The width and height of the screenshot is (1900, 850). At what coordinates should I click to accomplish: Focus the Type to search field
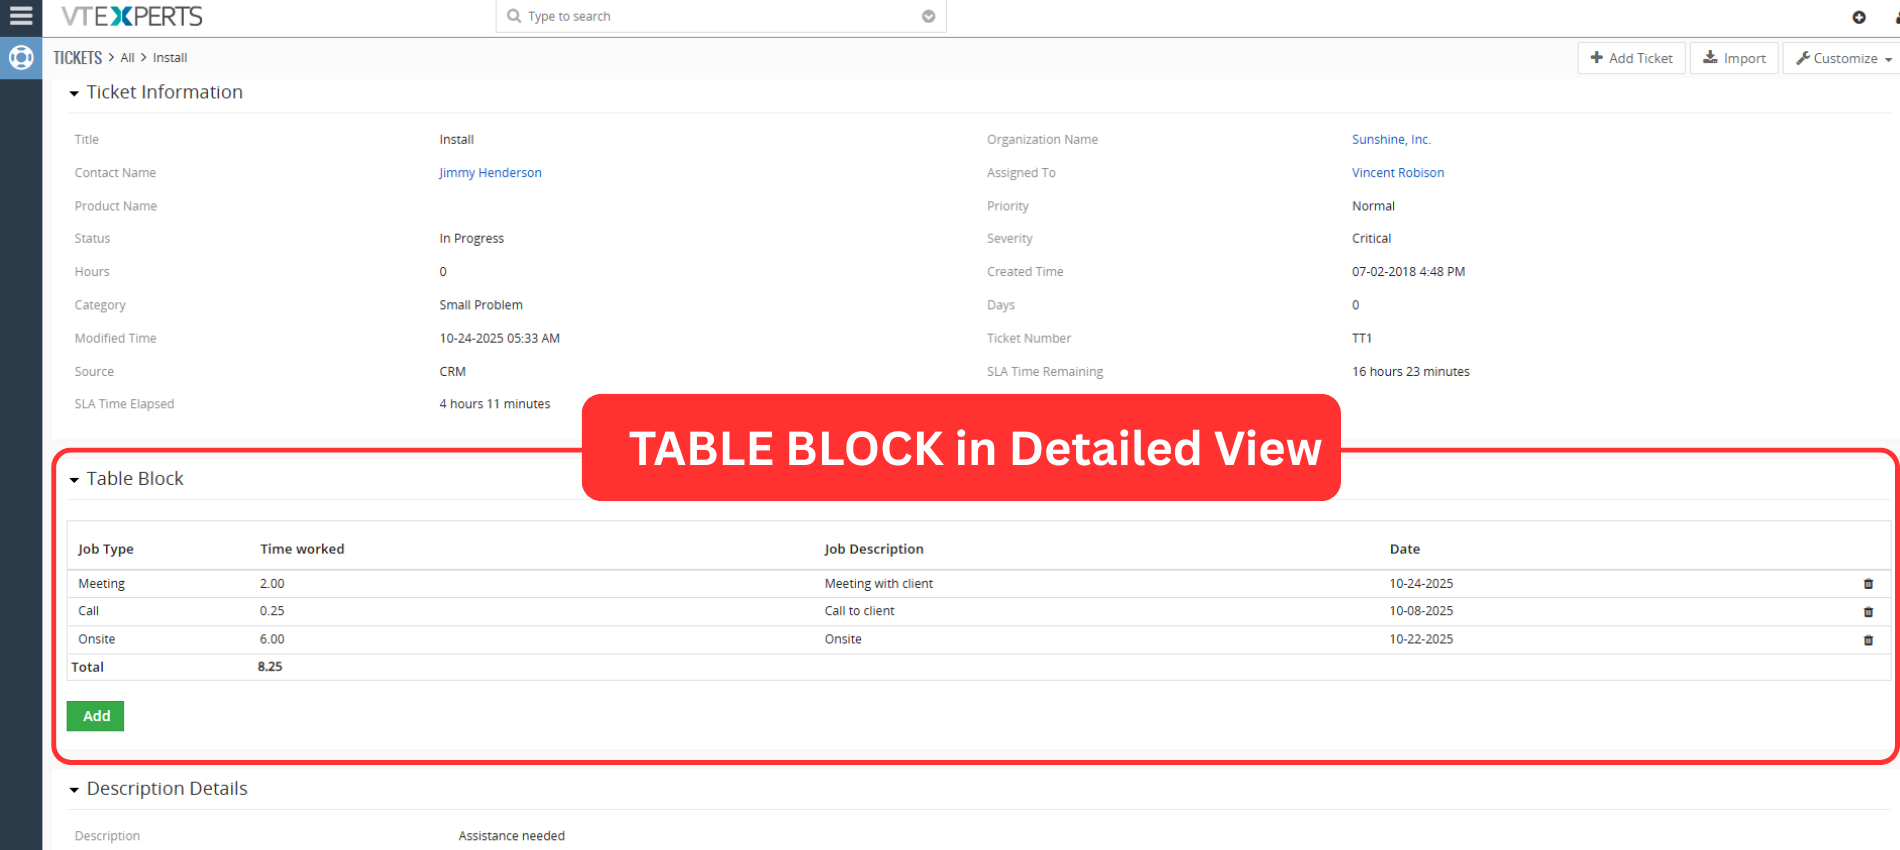[720, 16]
